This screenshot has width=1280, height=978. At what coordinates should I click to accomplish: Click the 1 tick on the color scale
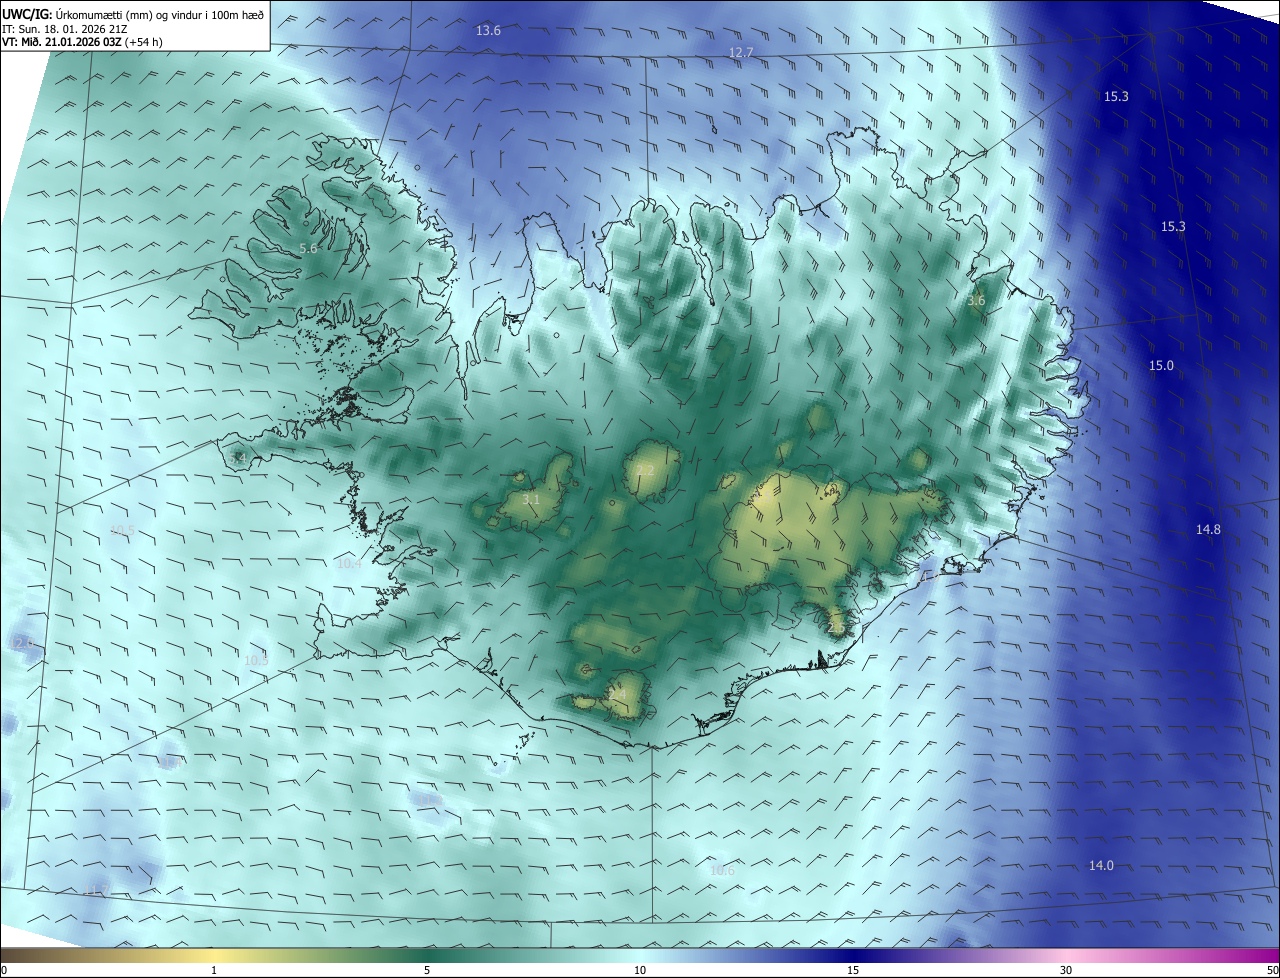tap(214, 971)
